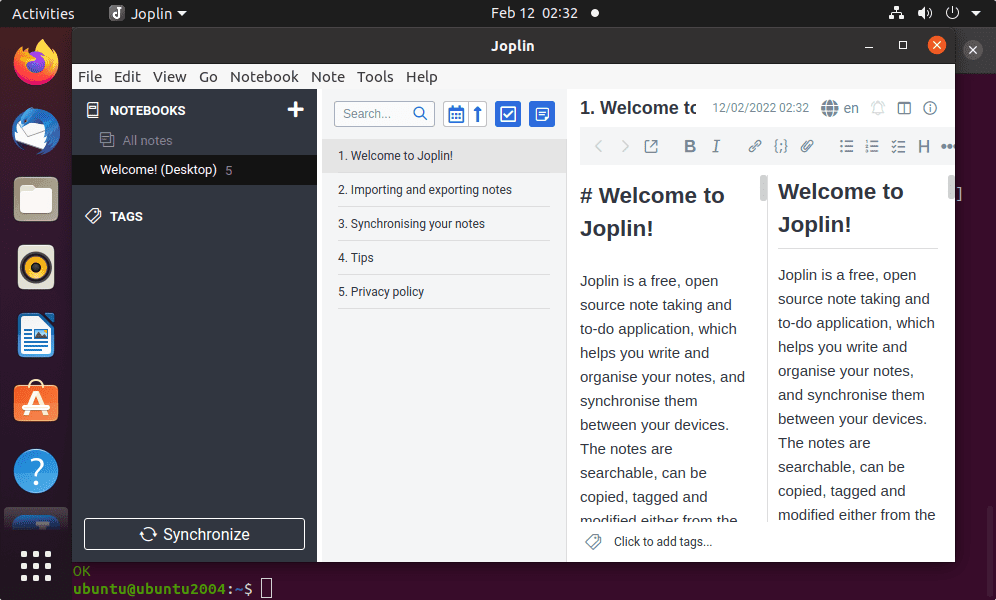This screenshot has height=600, width=996.
Task: Insert a bulleted list
Action: [x=846, y=146]
